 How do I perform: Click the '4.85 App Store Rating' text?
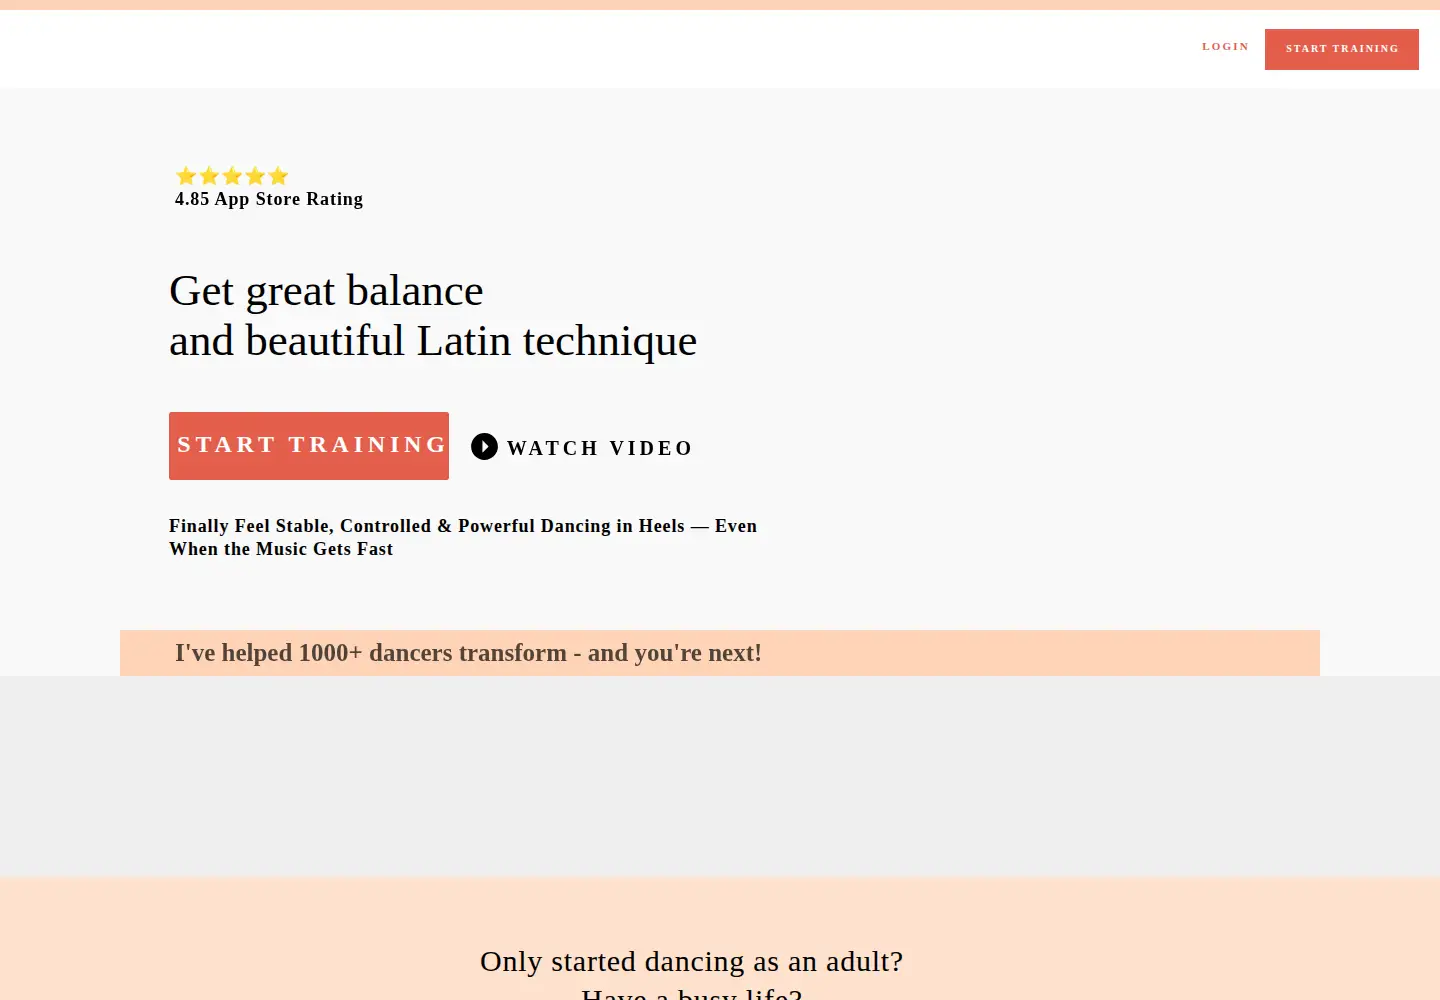click(269, 199)
